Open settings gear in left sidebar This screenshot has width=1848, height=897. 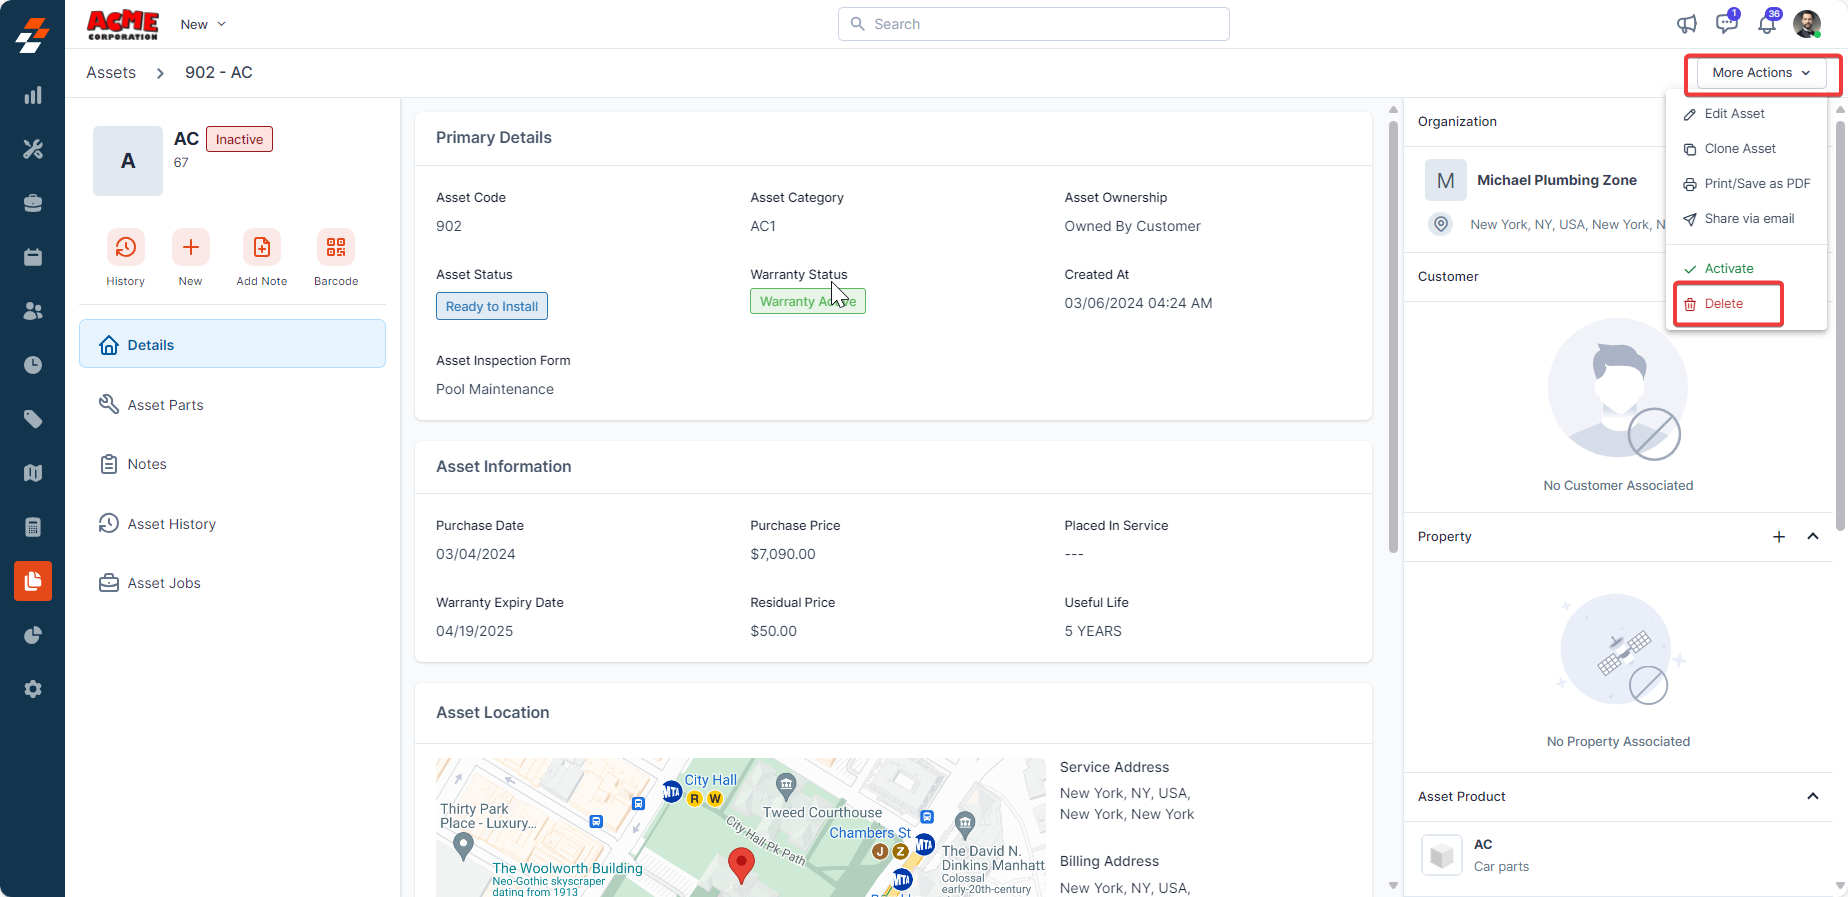(33, 689)
